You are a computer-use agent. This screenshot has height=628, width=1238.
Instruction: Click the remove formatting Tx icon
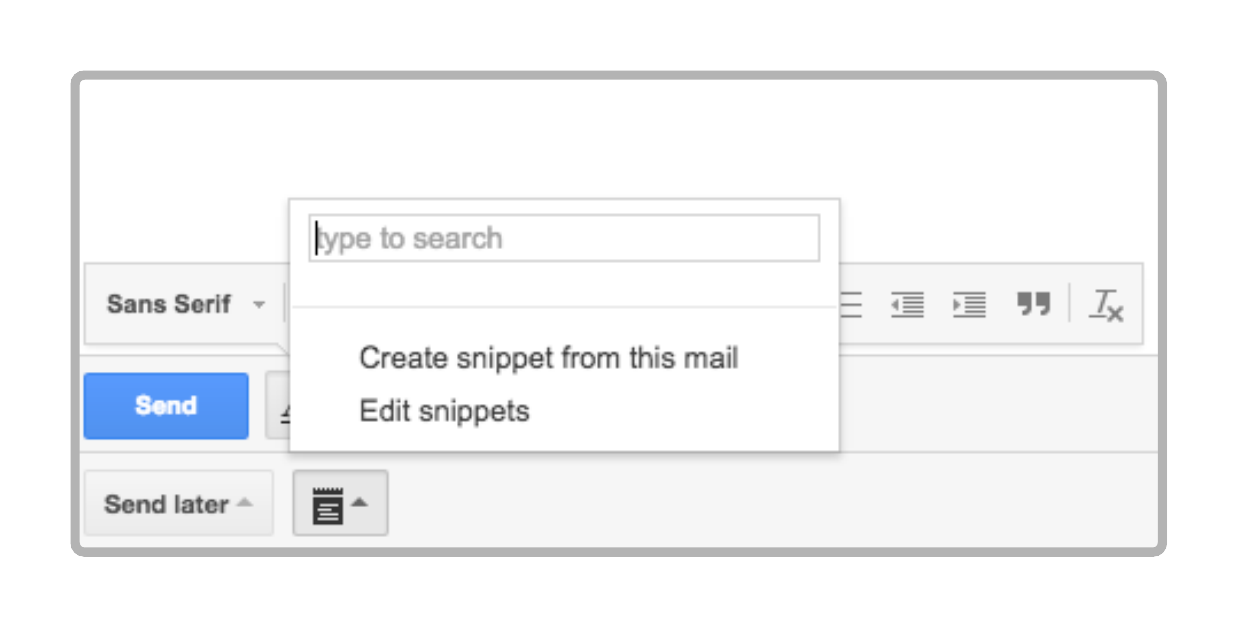(x=1107, y=305)
